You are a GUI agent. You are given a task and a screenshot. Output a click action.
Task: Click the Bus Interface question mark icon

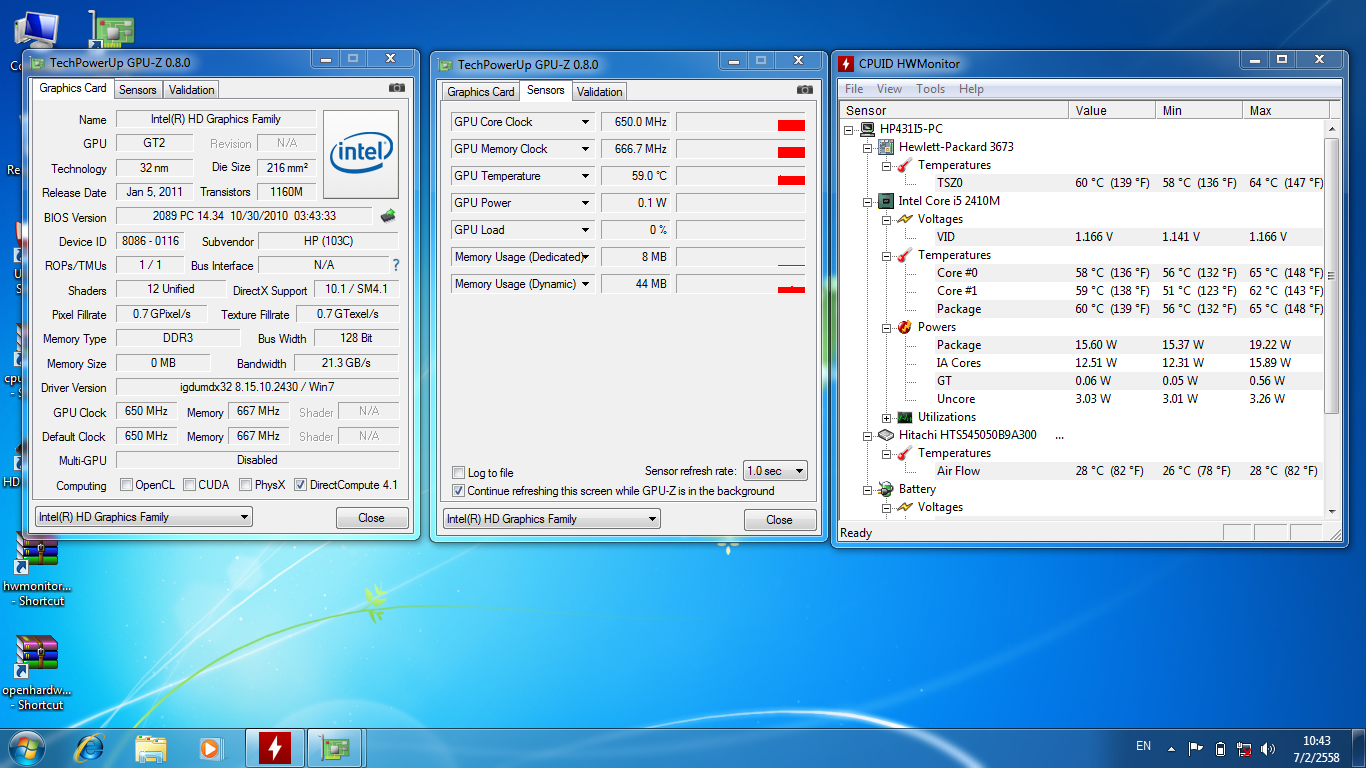tap(395, 265)
